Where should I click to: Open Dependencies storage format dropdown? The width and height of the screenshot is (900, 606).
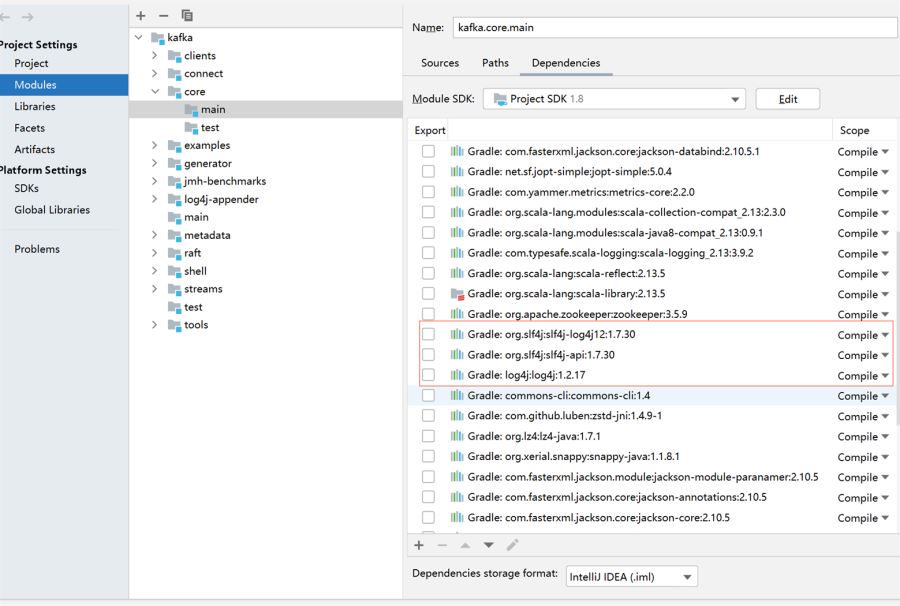[x=632, y=577]
